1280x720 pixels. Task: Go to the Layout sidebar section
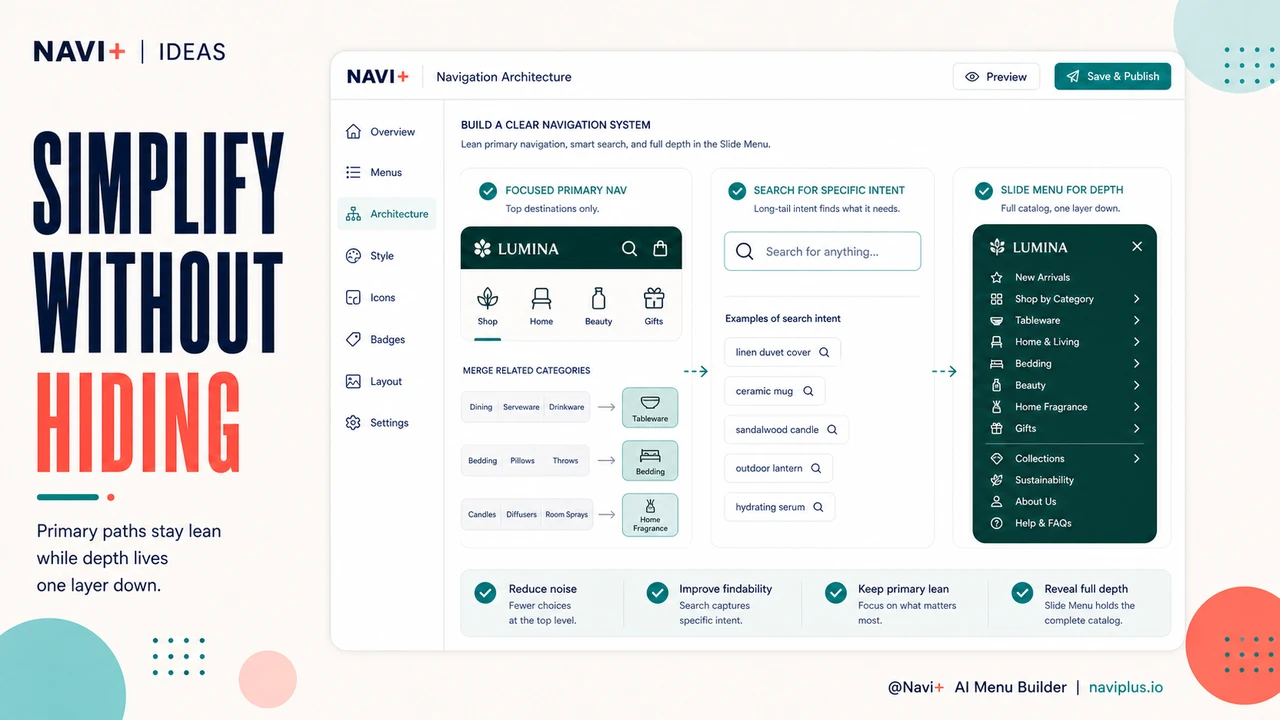pyautogui.click(x=387, y=382)
